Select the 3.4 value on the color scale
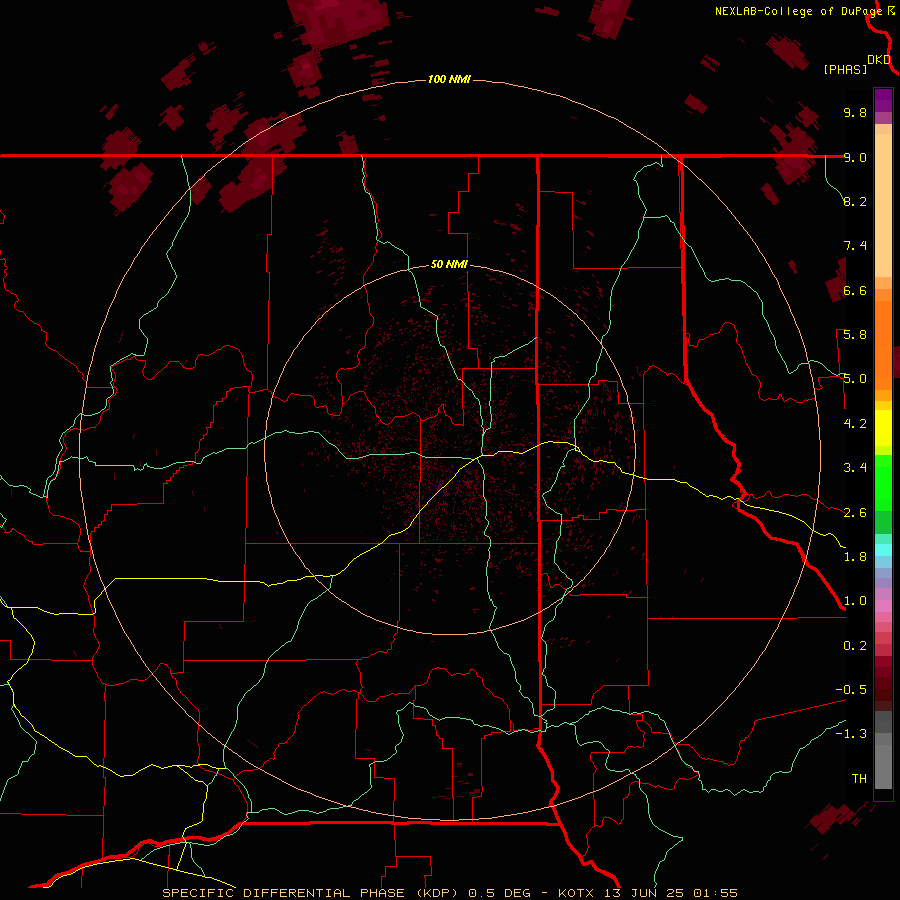The width and height of the screenshot is (900, 900). [855, 468]
